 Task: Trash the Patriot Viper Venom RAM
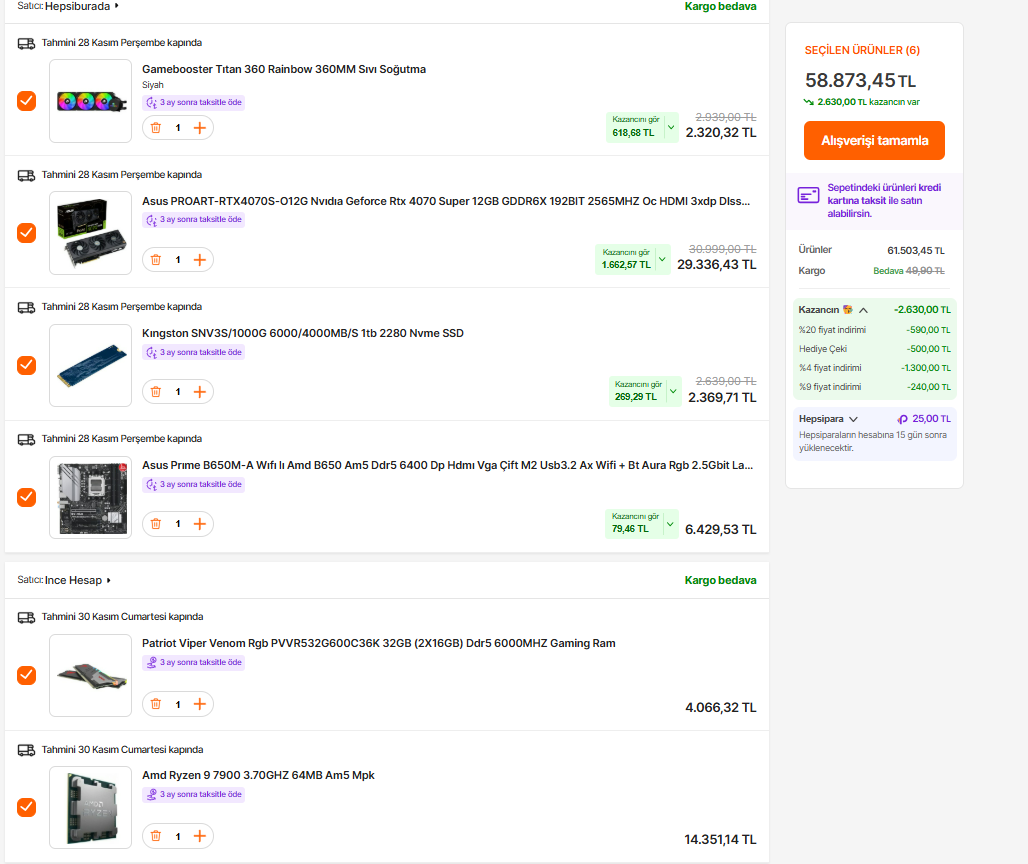click(155, 704)
